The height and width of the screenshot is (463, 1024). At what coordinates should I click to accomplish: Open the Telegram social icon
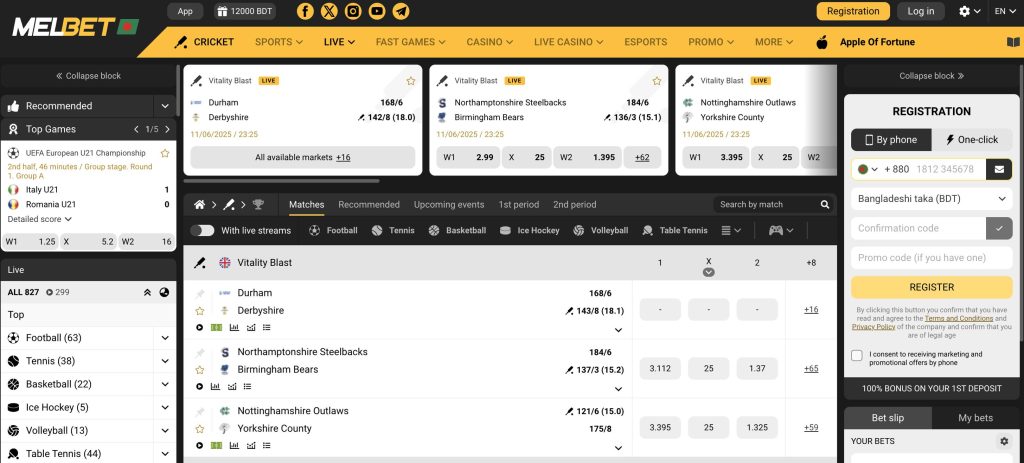coord(401,11)
